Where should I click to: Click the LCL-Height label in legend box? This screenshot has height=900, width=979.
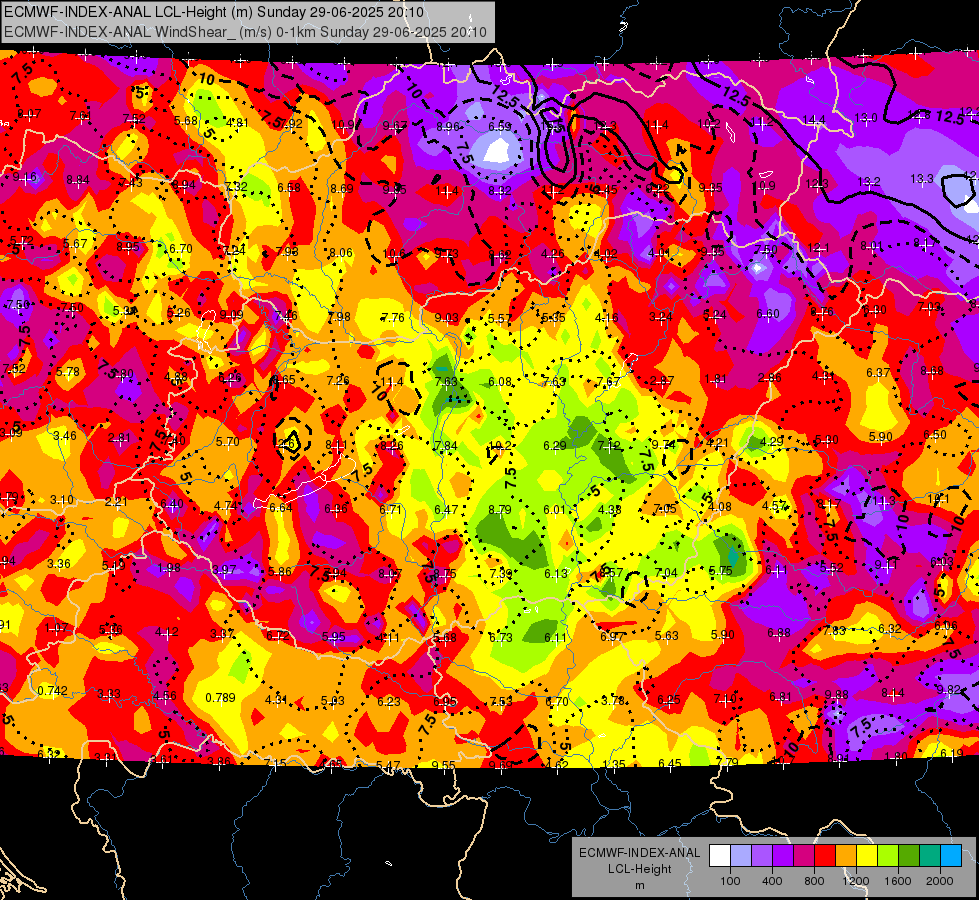point(640,869)
